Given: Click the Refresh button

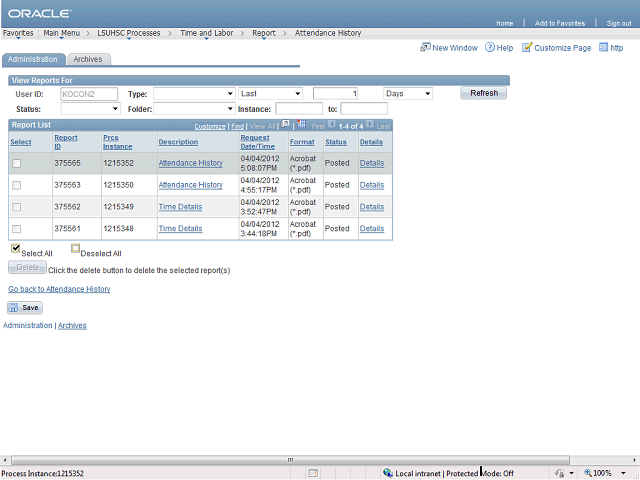Looking at the screenshot, I should (484, 93).
